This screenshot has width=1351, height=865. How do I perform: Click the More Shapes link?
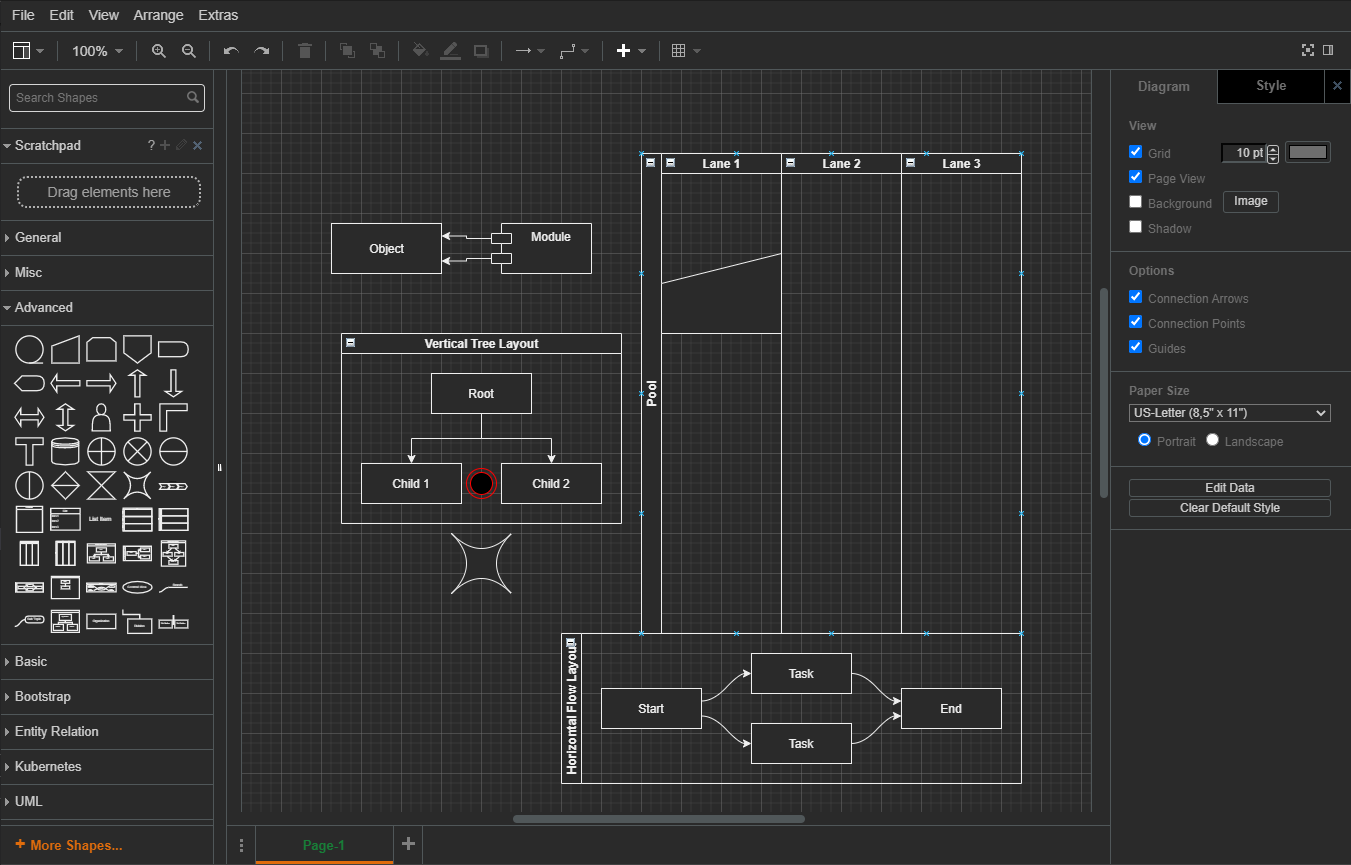pos(67,845)
